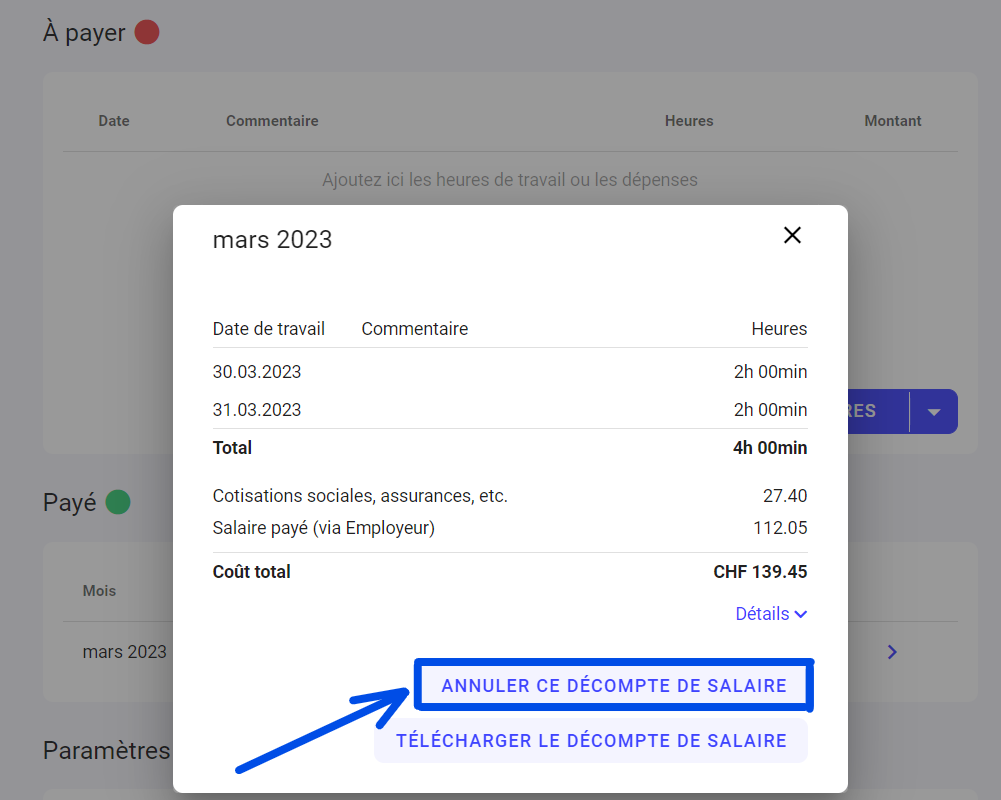Download payslip via Télécharger le décompte

click(591, 741)
